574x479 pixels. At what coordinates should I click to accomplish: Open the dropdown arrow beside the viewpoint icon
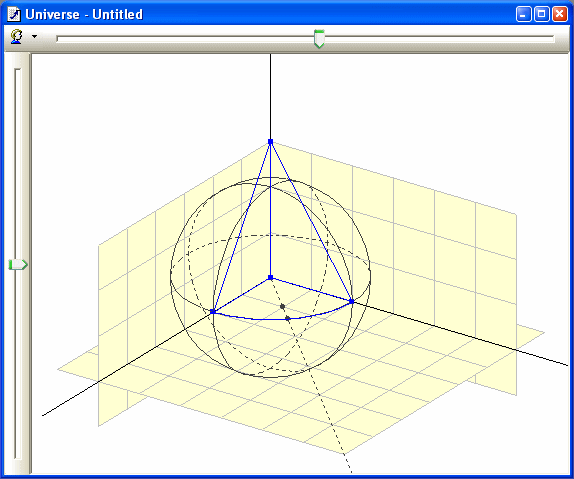click(34, 36)
